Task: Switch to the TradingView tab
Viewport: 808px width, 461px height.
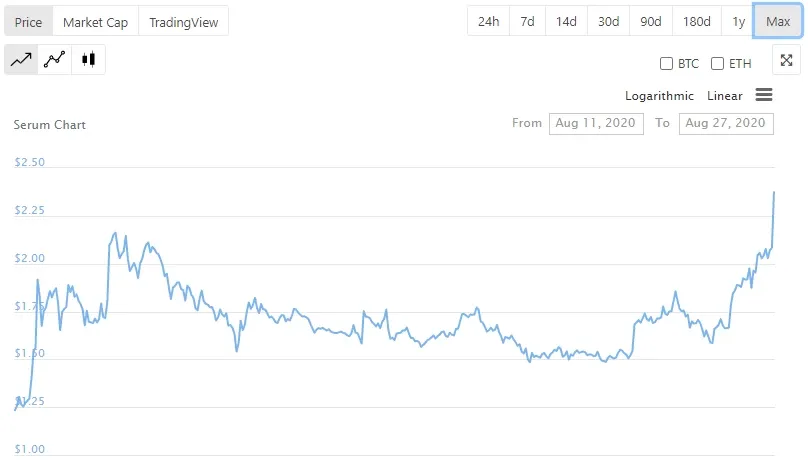Action: coord(183,22)
